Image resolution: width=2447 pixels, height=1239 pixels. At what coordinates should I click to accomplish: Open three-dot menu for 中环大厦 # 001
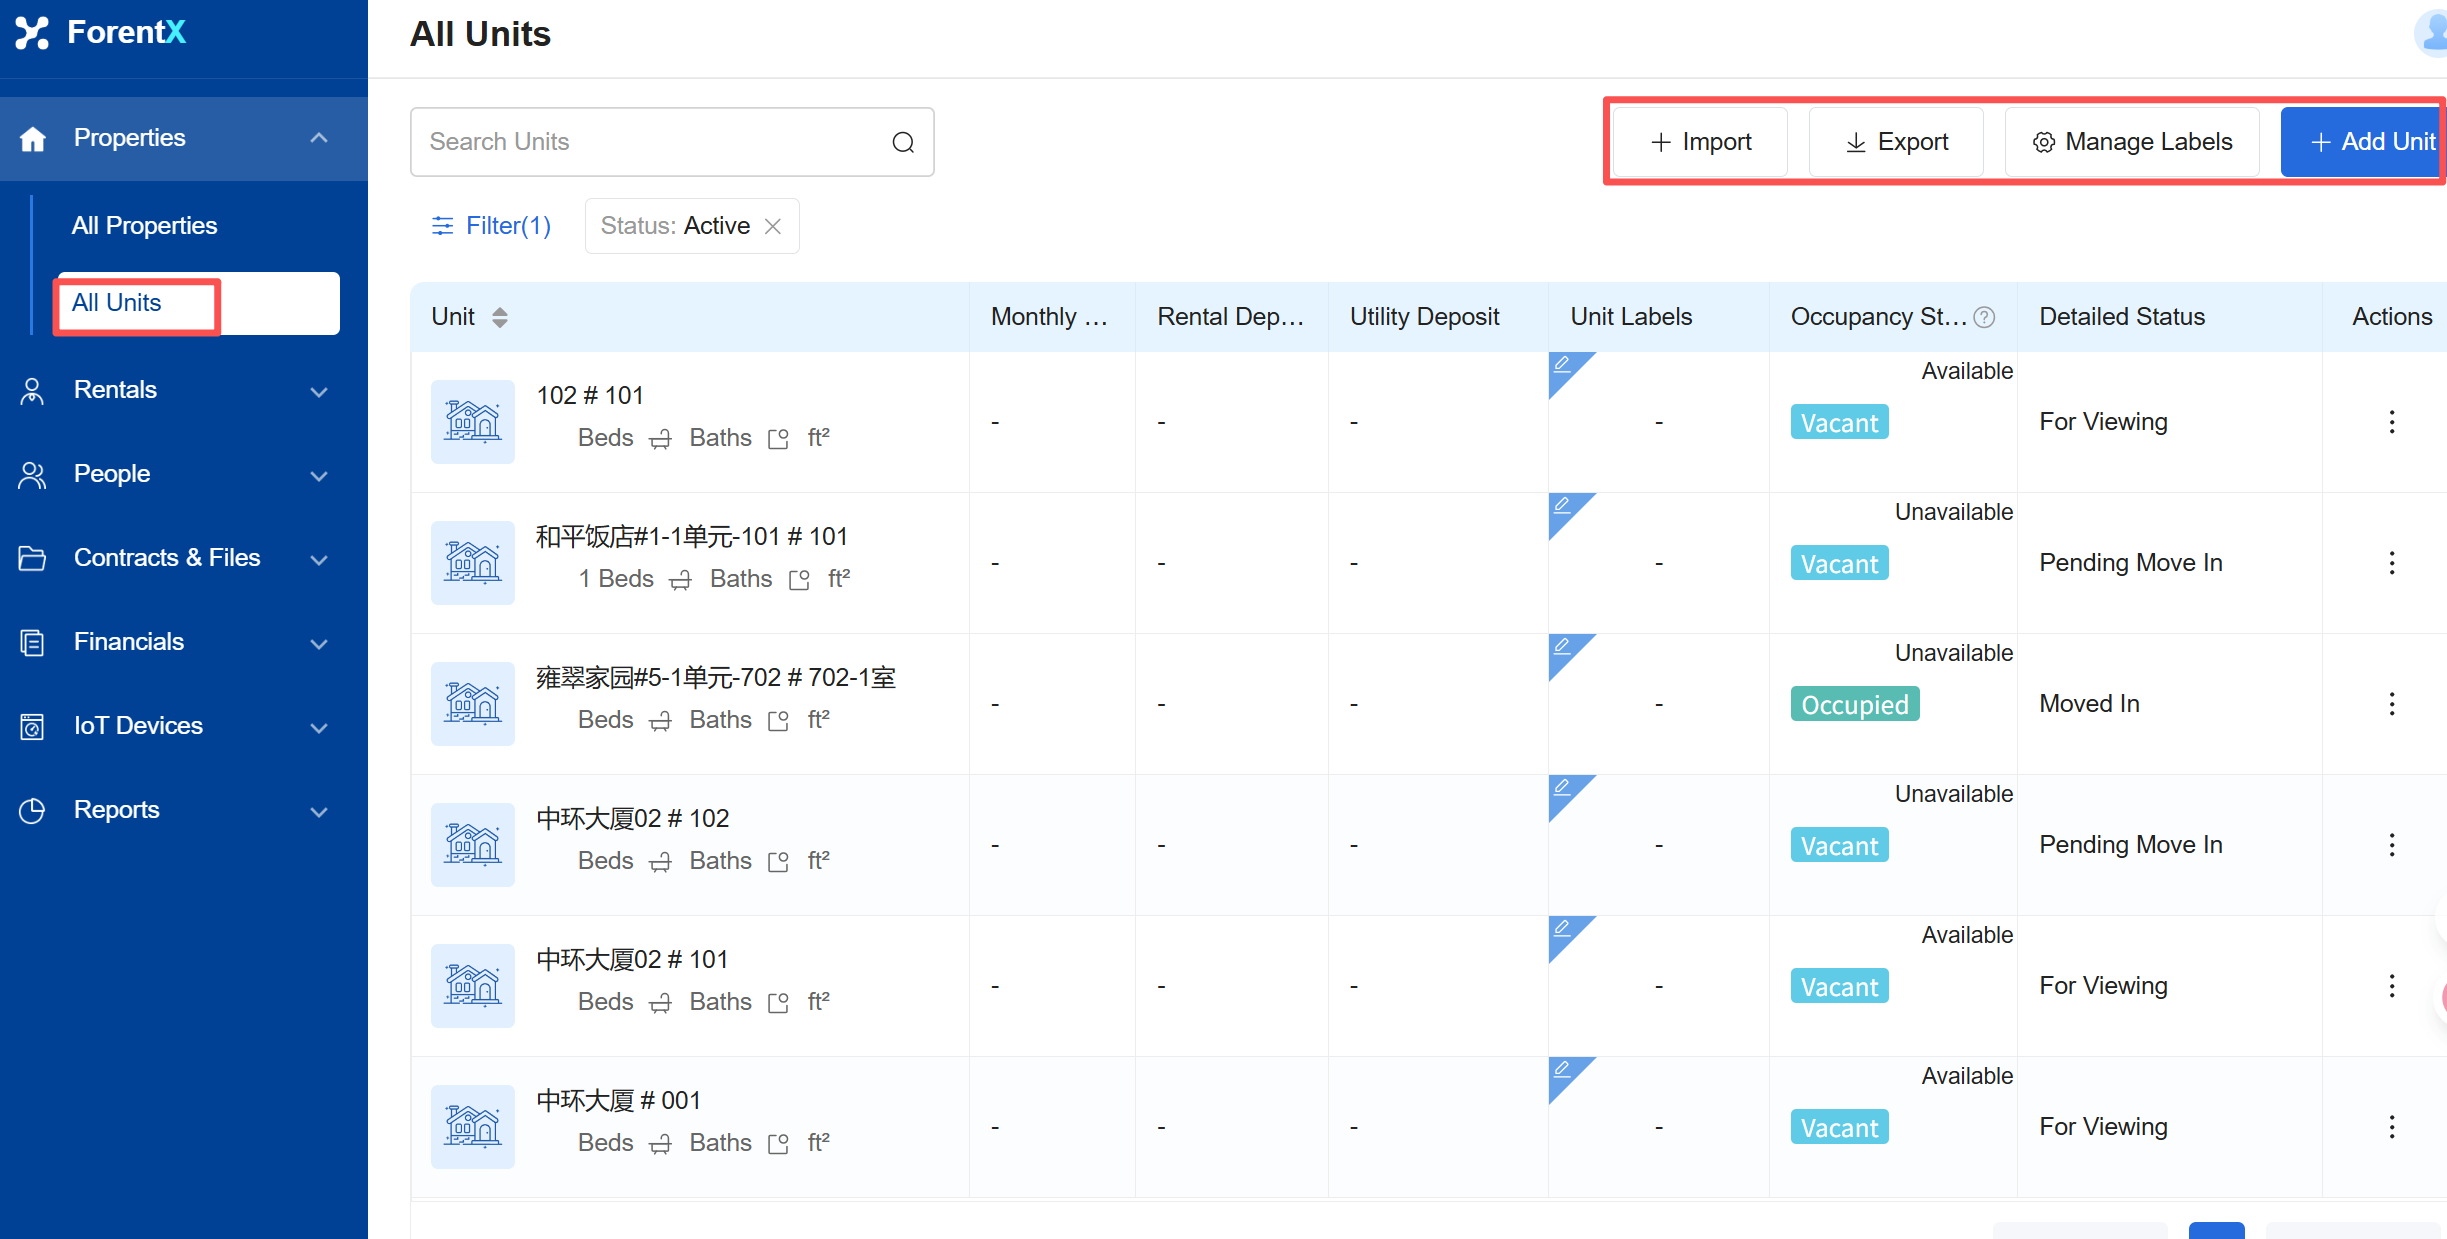2391,1127
